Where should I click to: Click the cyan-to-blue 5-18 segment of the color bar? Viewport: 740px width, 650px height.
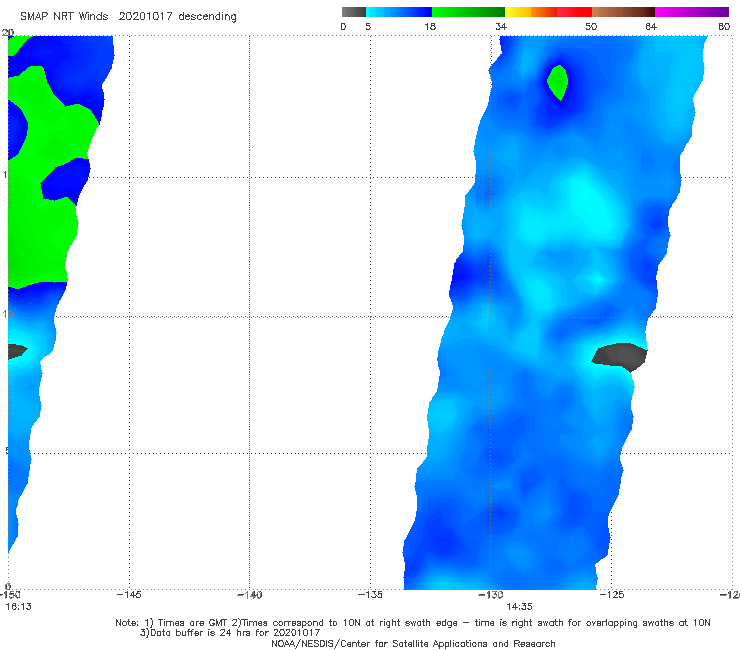pyautogui.click(x=399, y=12)
